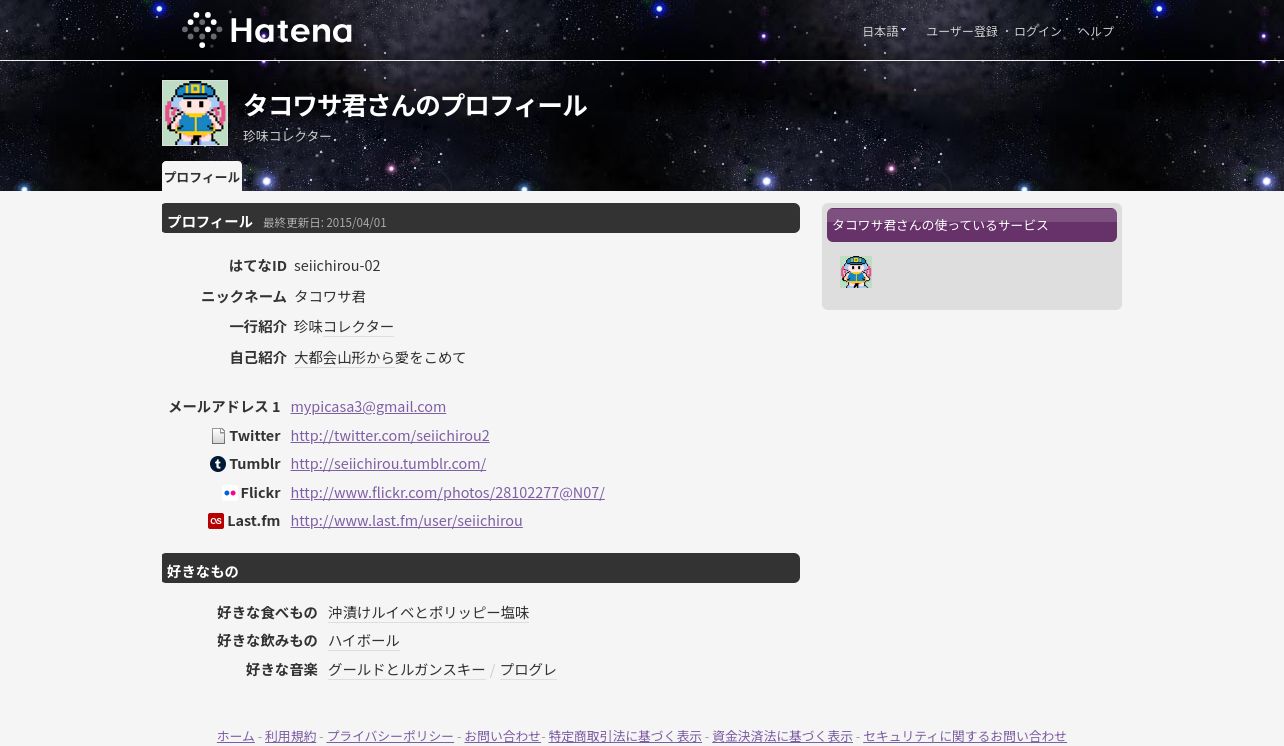The height and width of the screenshot is (746, 1284).
Task: Open the mypicasa3@gmail.com email link
Action: pyautogui.click(x=368, y=406)
